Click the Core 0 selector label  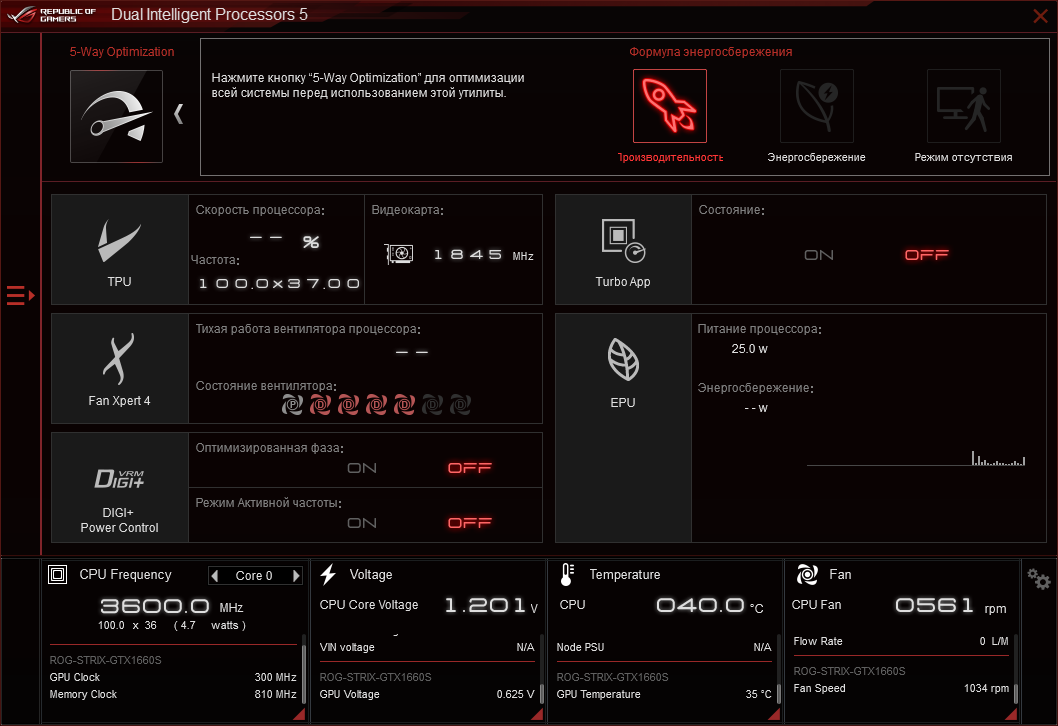254,576
